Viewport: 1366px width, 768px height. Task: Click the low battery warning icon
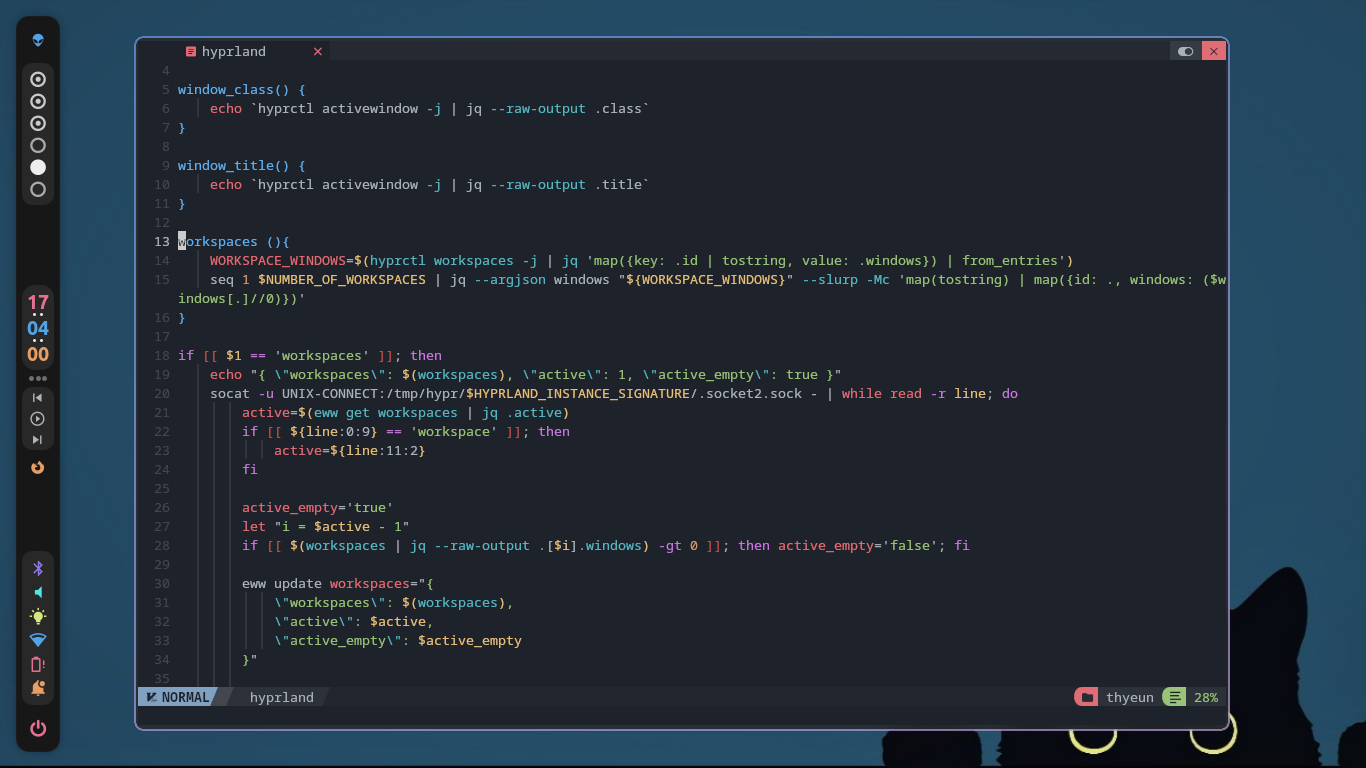click(x=38, y=664)
